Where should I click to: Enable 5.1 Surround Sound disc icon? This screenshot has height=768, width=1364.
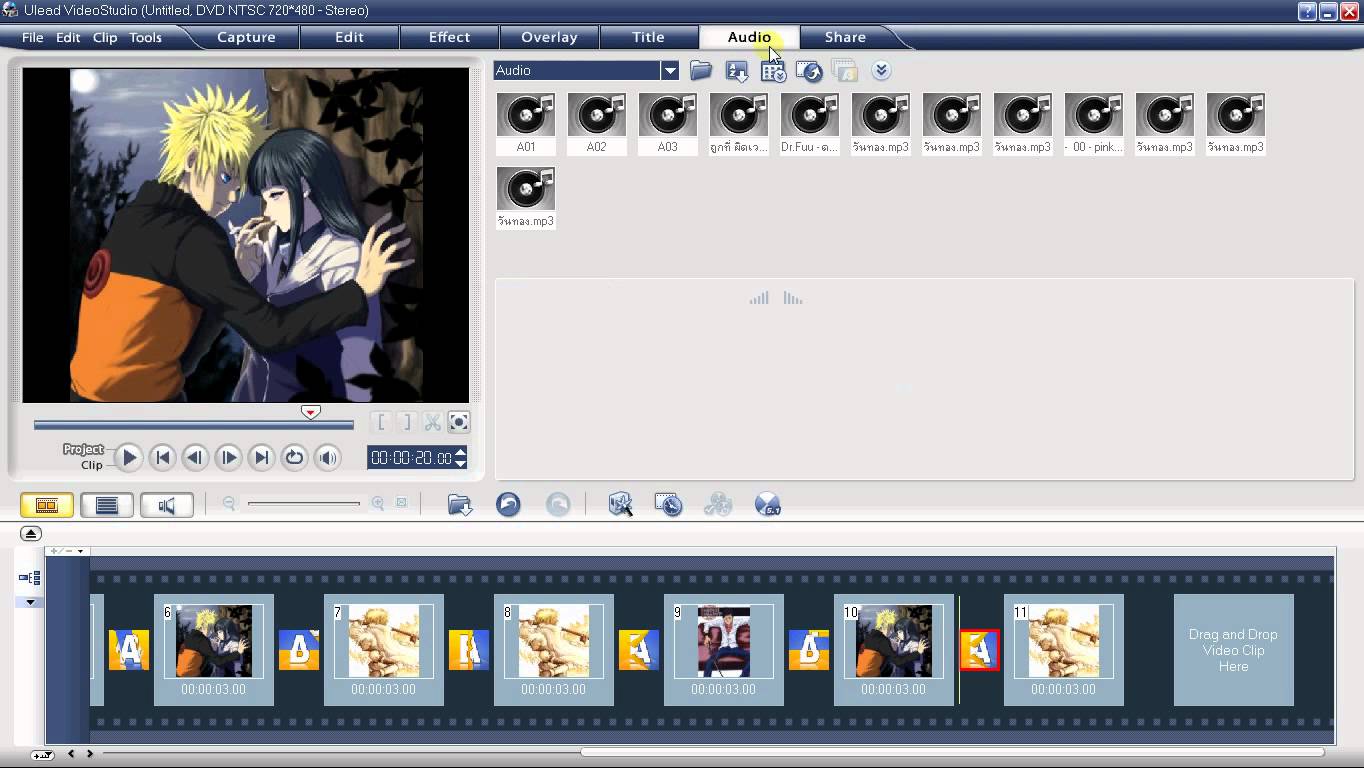[x=767, y=504]
